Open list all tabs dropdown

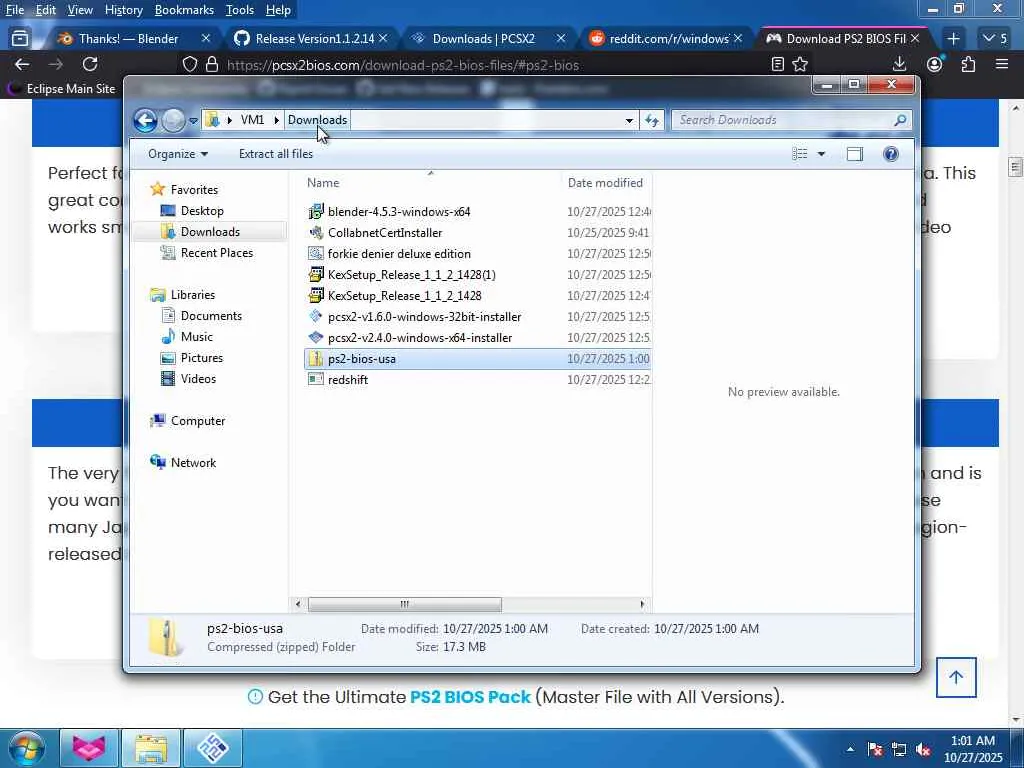[995, 39]
